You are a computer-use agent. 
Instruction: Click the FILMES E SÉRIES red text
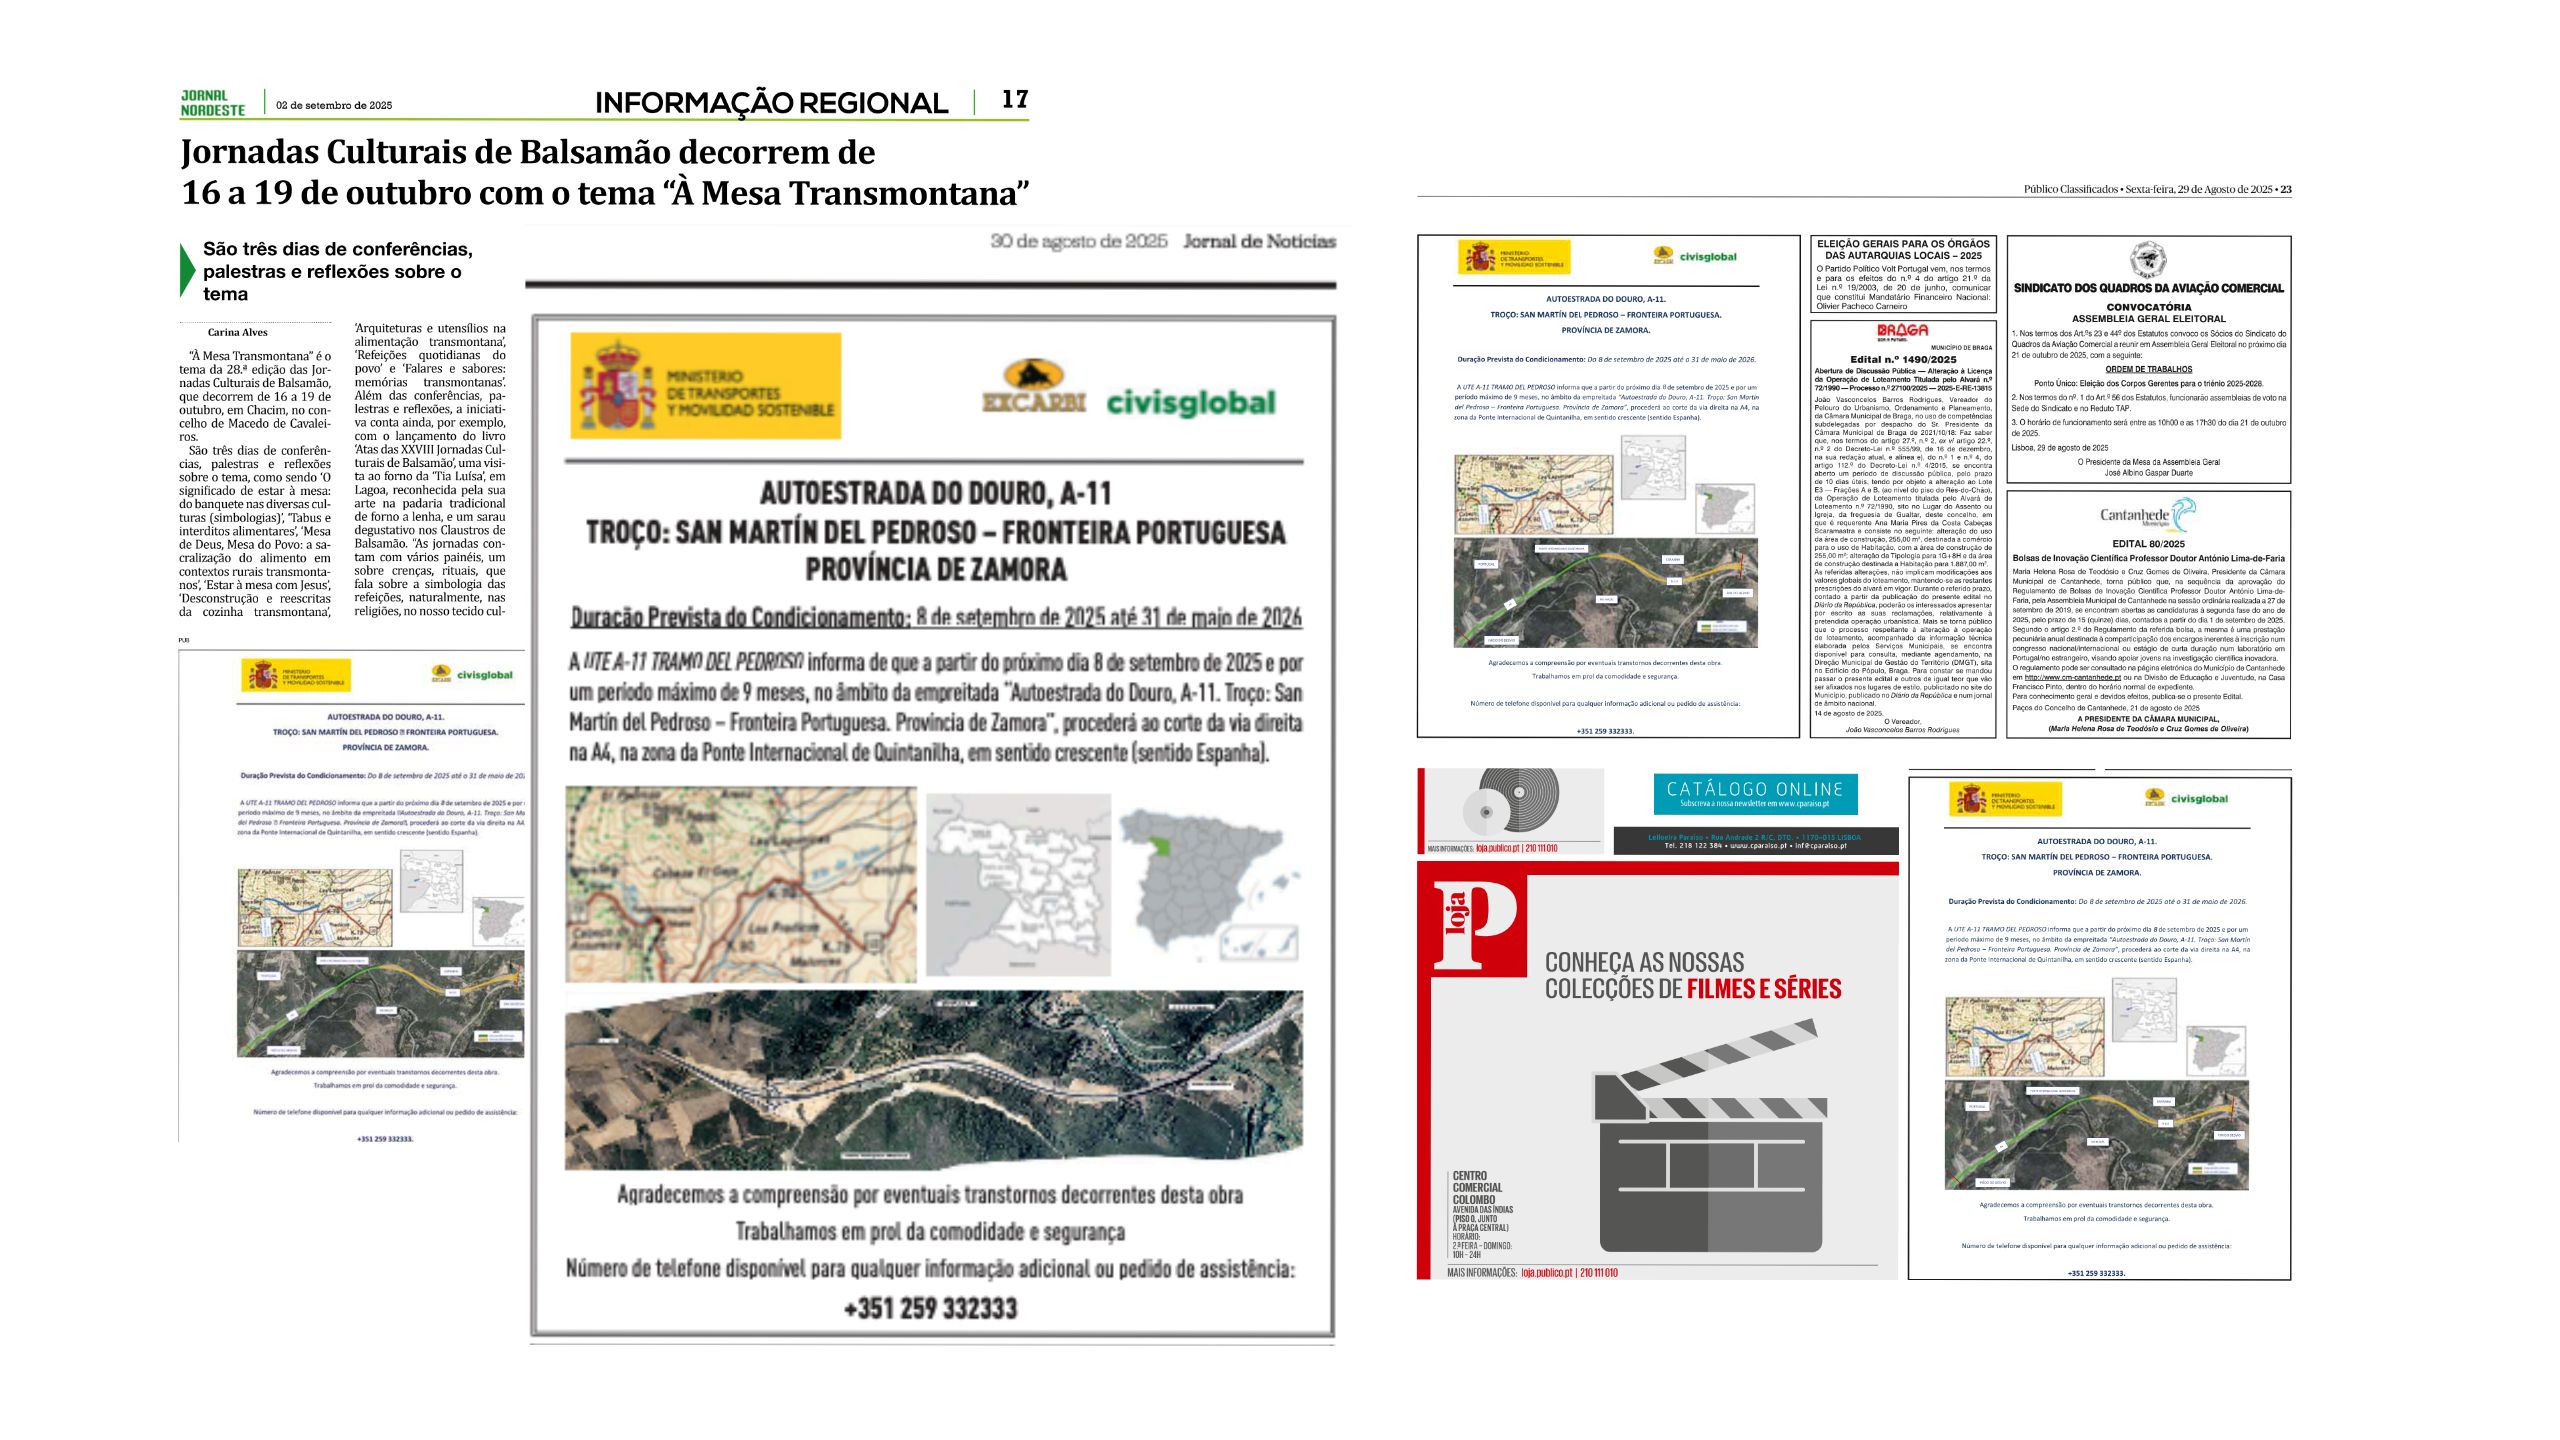coord(1764,989)
